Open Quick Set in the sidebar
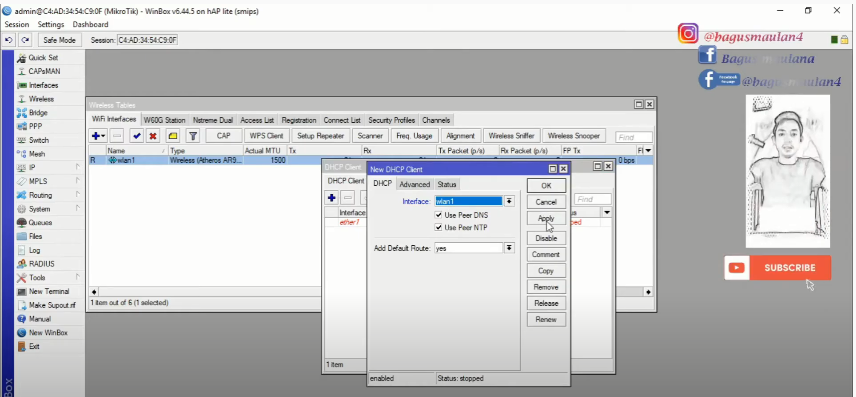Image resolution: width=856 pixels, height=397 pixels. point(43,57)
